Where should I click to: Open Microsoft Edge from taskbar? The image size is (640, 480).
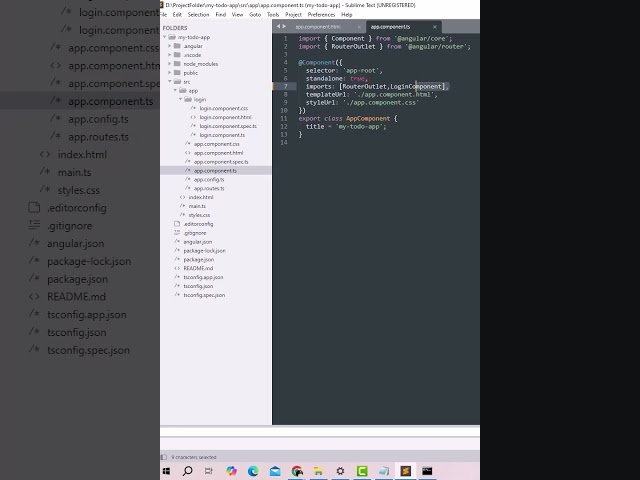click(253, 471)
